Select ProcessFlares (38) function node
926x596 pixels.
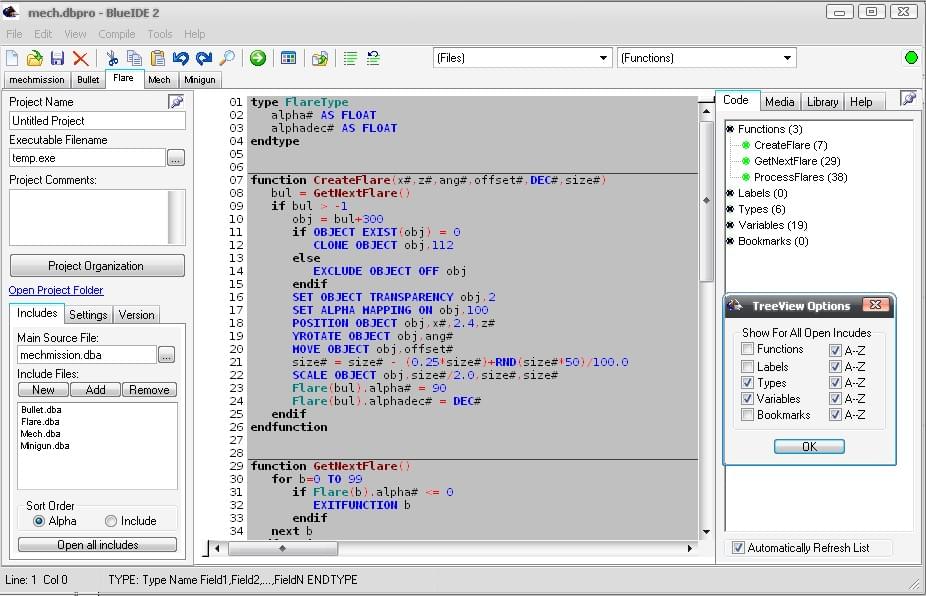tap(800, 177)
